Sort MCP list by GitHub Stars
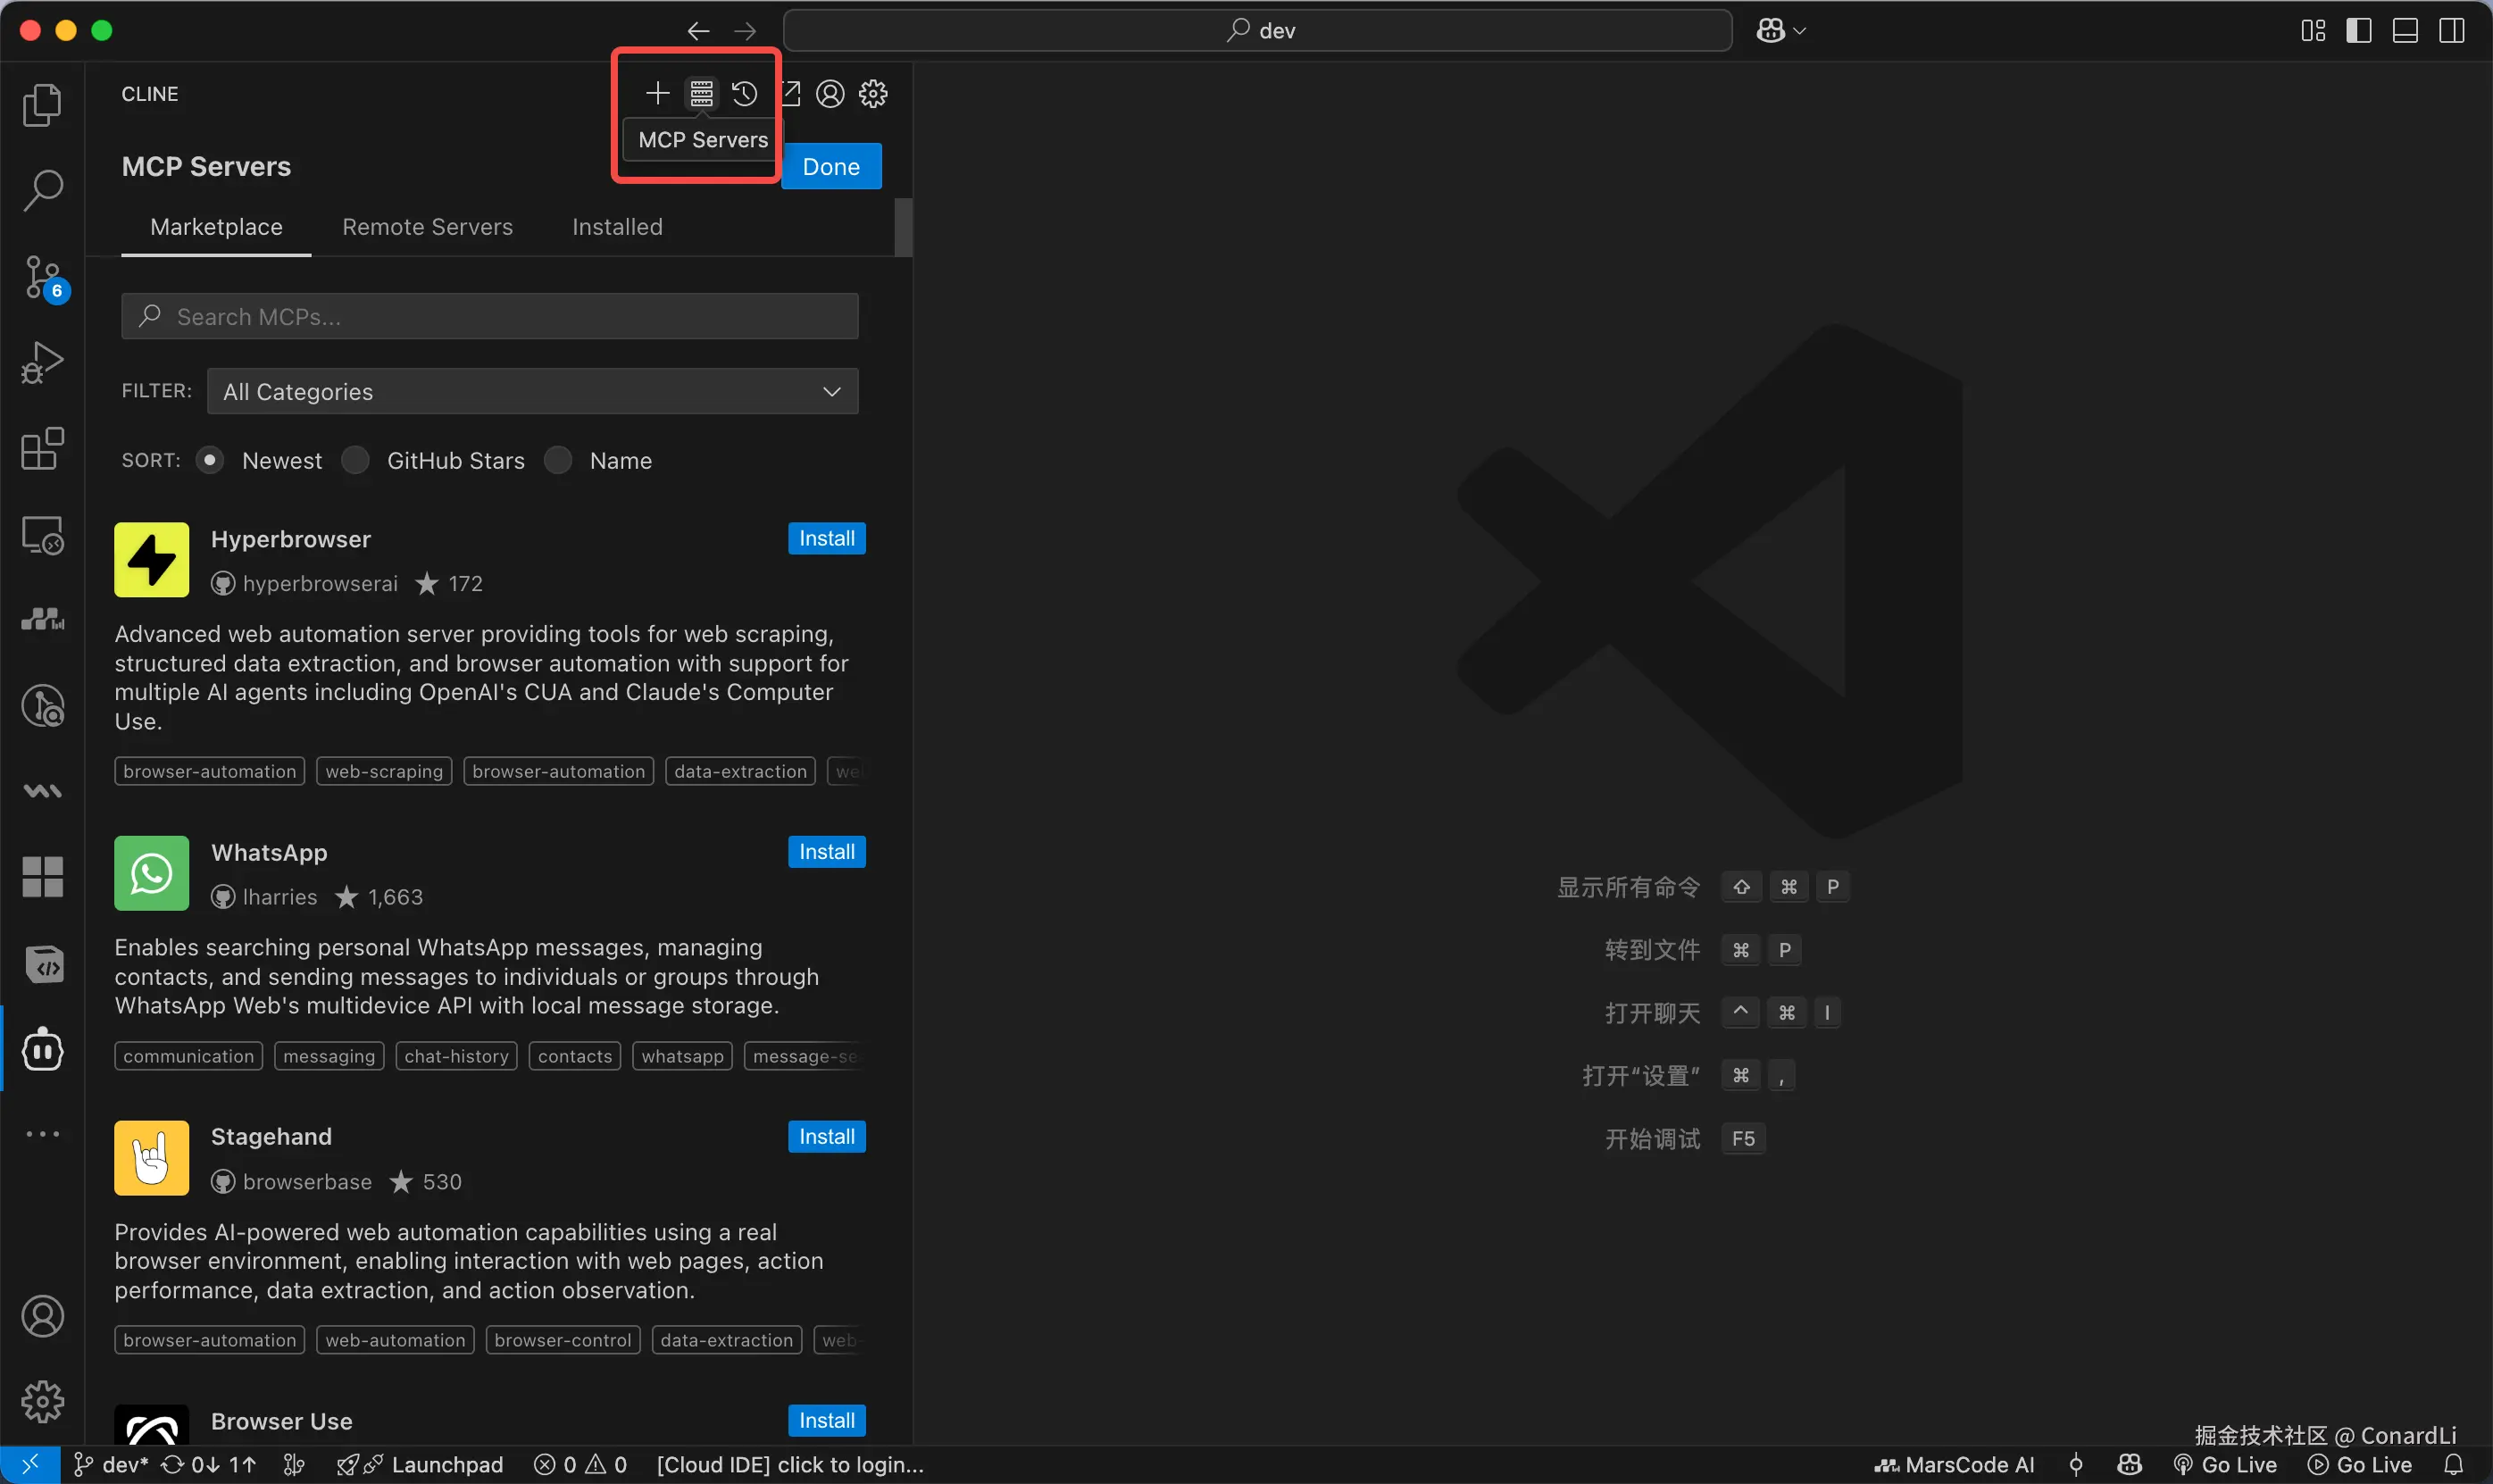The width and height of the screenshot is (2493, 1484). [355, 460]
